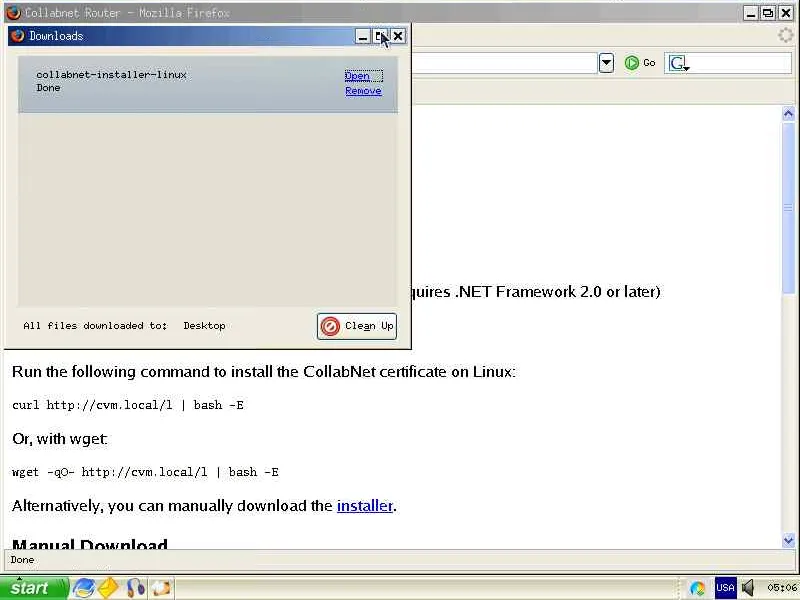Click the headphones quick launch icon

pyautogui.click(x=135, y=588)
